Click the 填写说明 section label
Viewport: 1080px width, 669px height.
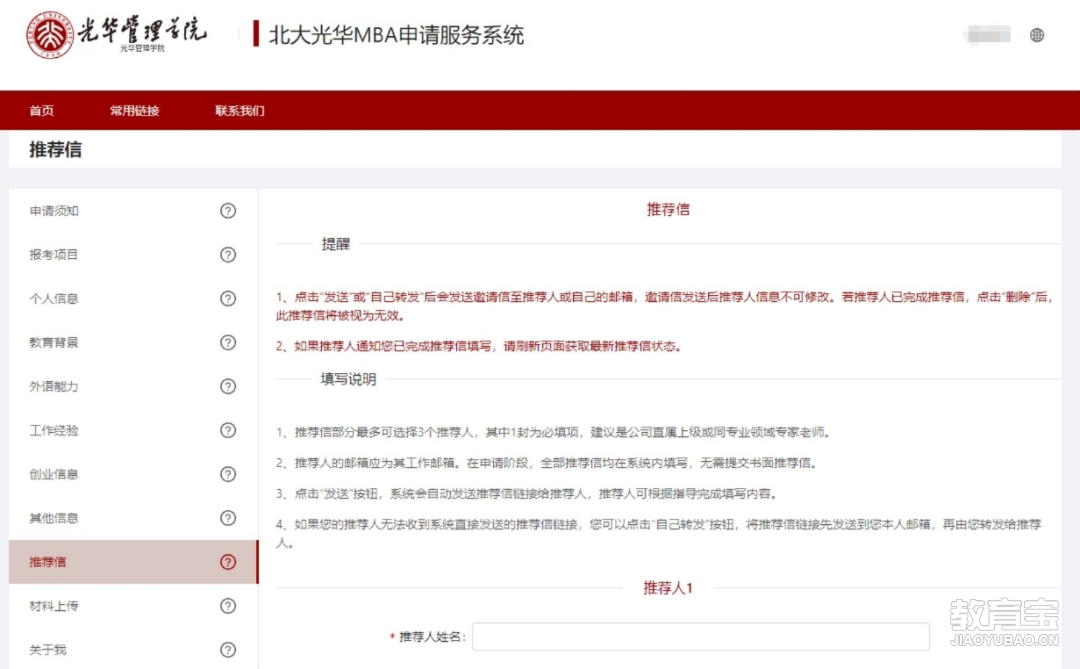tap(349, 379)
